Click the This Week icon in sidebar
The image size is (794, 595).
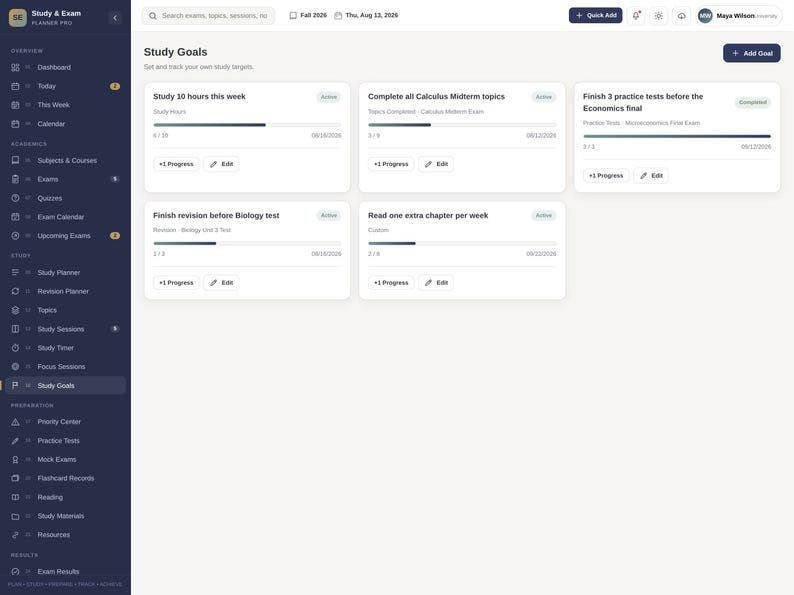(x=15, y=105)
